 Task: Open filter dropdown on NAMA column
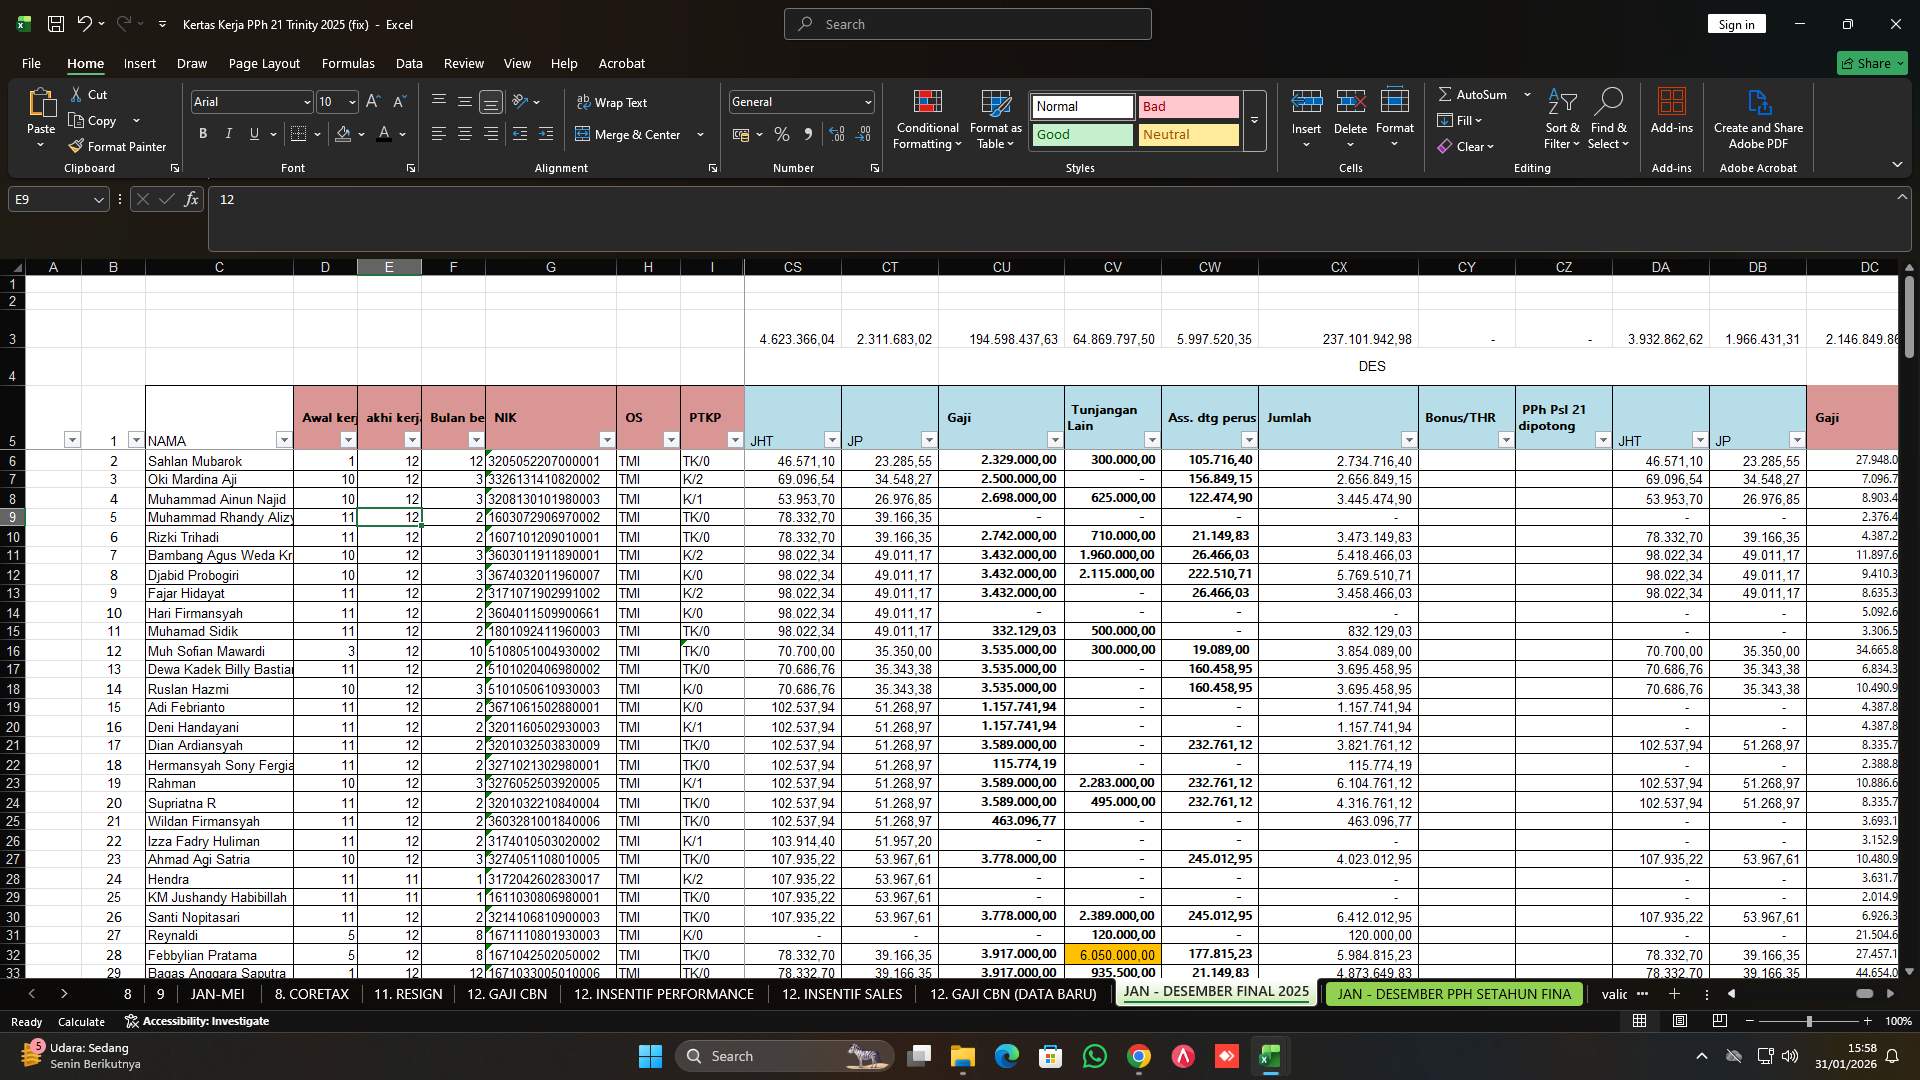click(284, 440)
